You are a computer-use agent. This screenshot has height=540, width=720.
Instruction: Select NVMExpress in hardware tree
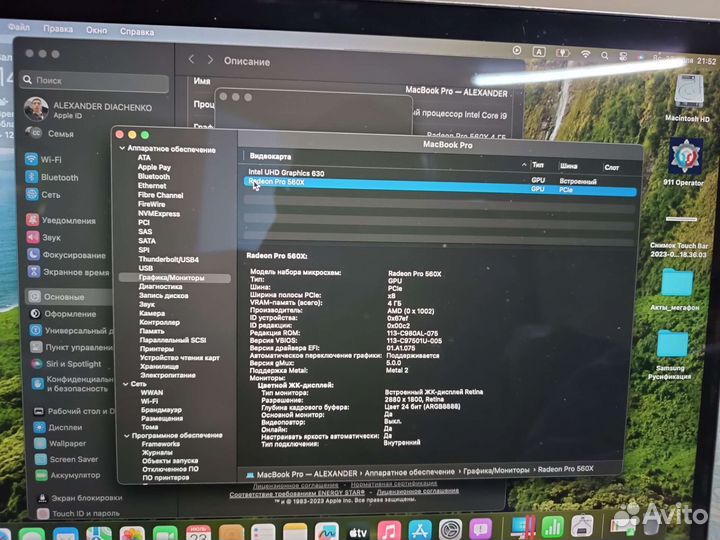pyautogui.click(x=159, y=214)
